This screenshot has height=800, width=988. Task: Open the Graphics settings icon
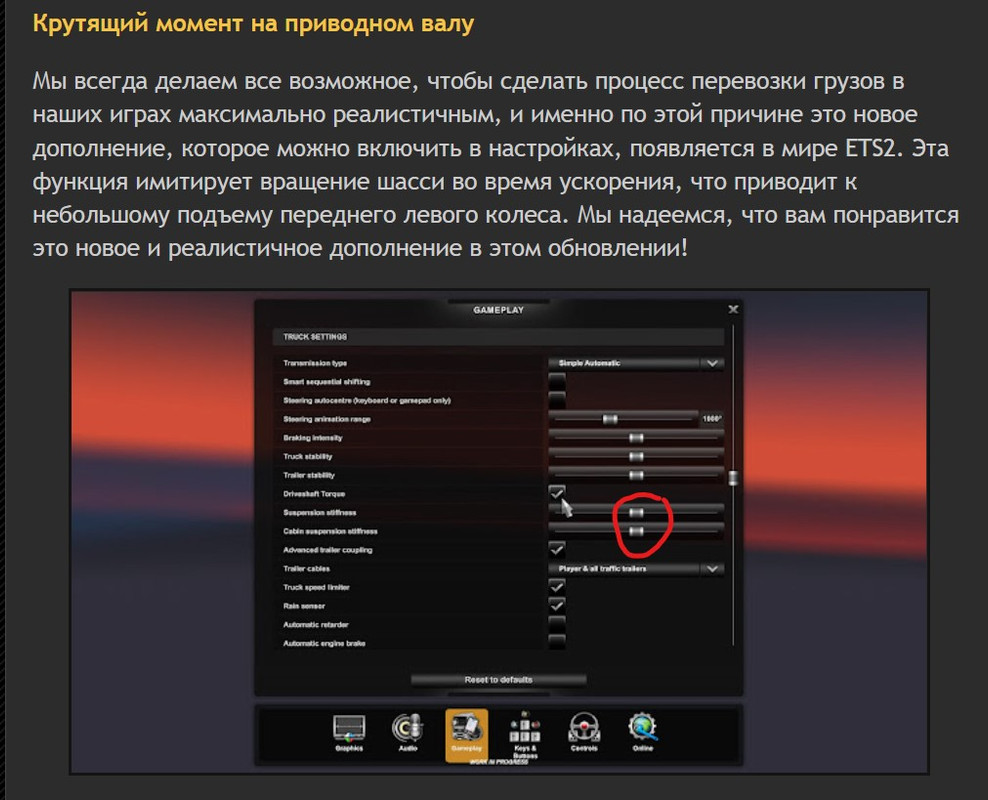point(349,732)
